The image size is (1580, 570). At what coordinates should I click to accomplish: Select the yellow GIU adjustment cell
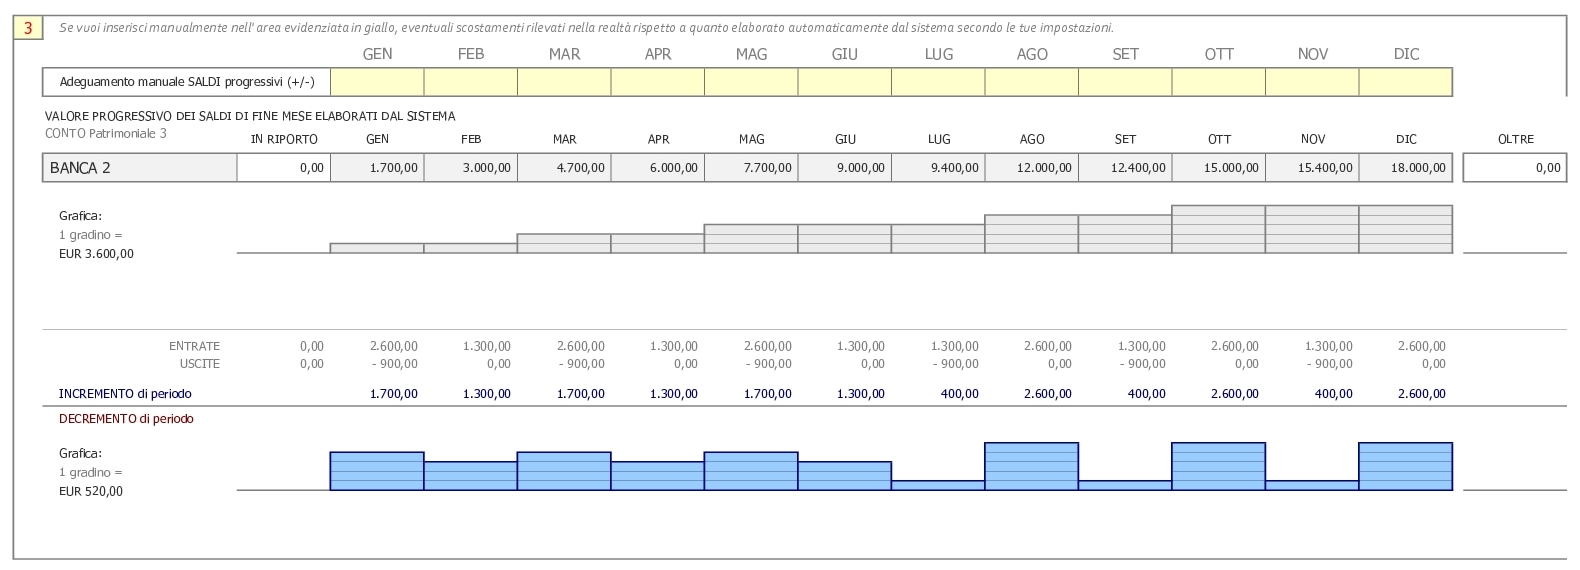(x=845, y=82)
